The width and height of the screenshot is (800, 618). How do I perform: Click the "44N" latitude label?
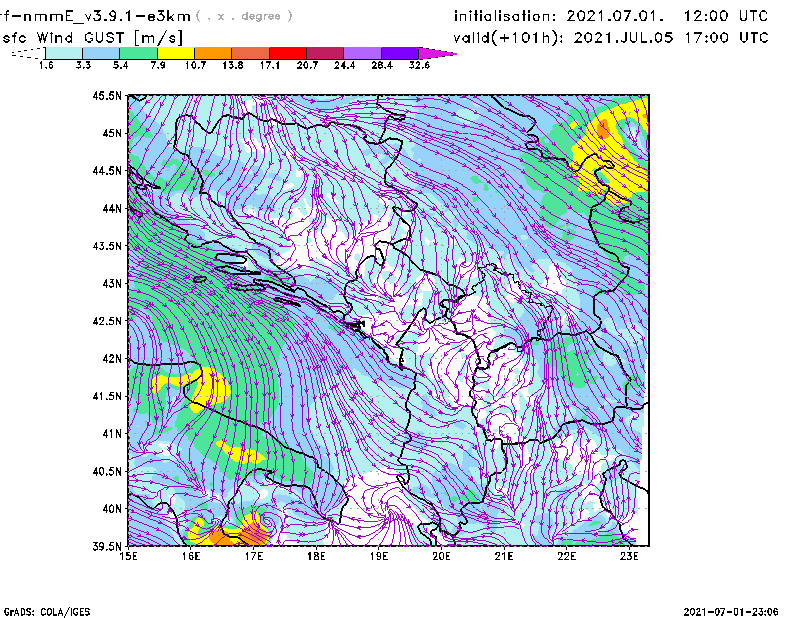[112, 208]
